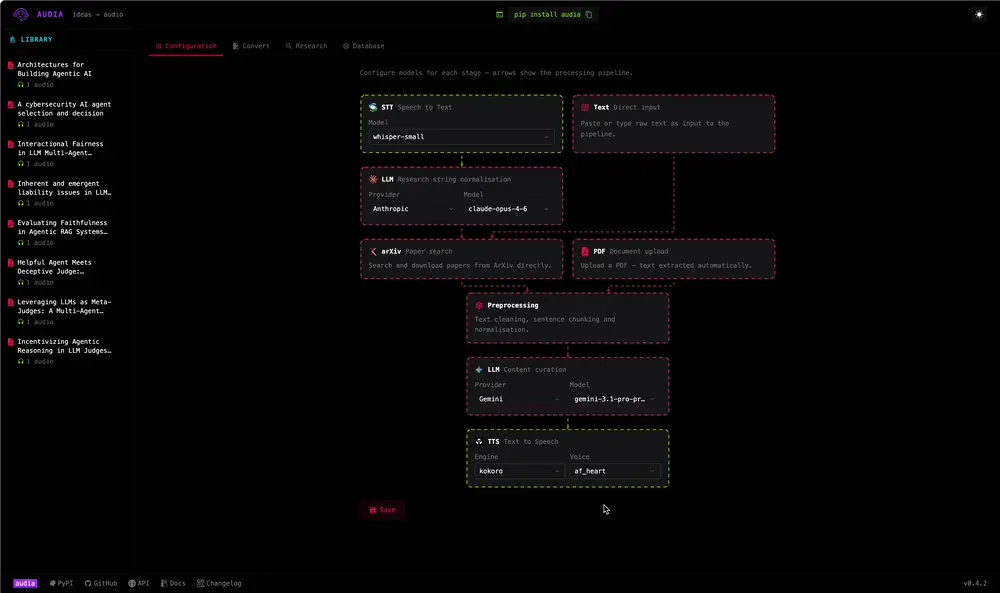The height and width of the screenshot is (593, 1000).
Task: Click the PDF Document upload icon
Action: click(x=585, y=251)
